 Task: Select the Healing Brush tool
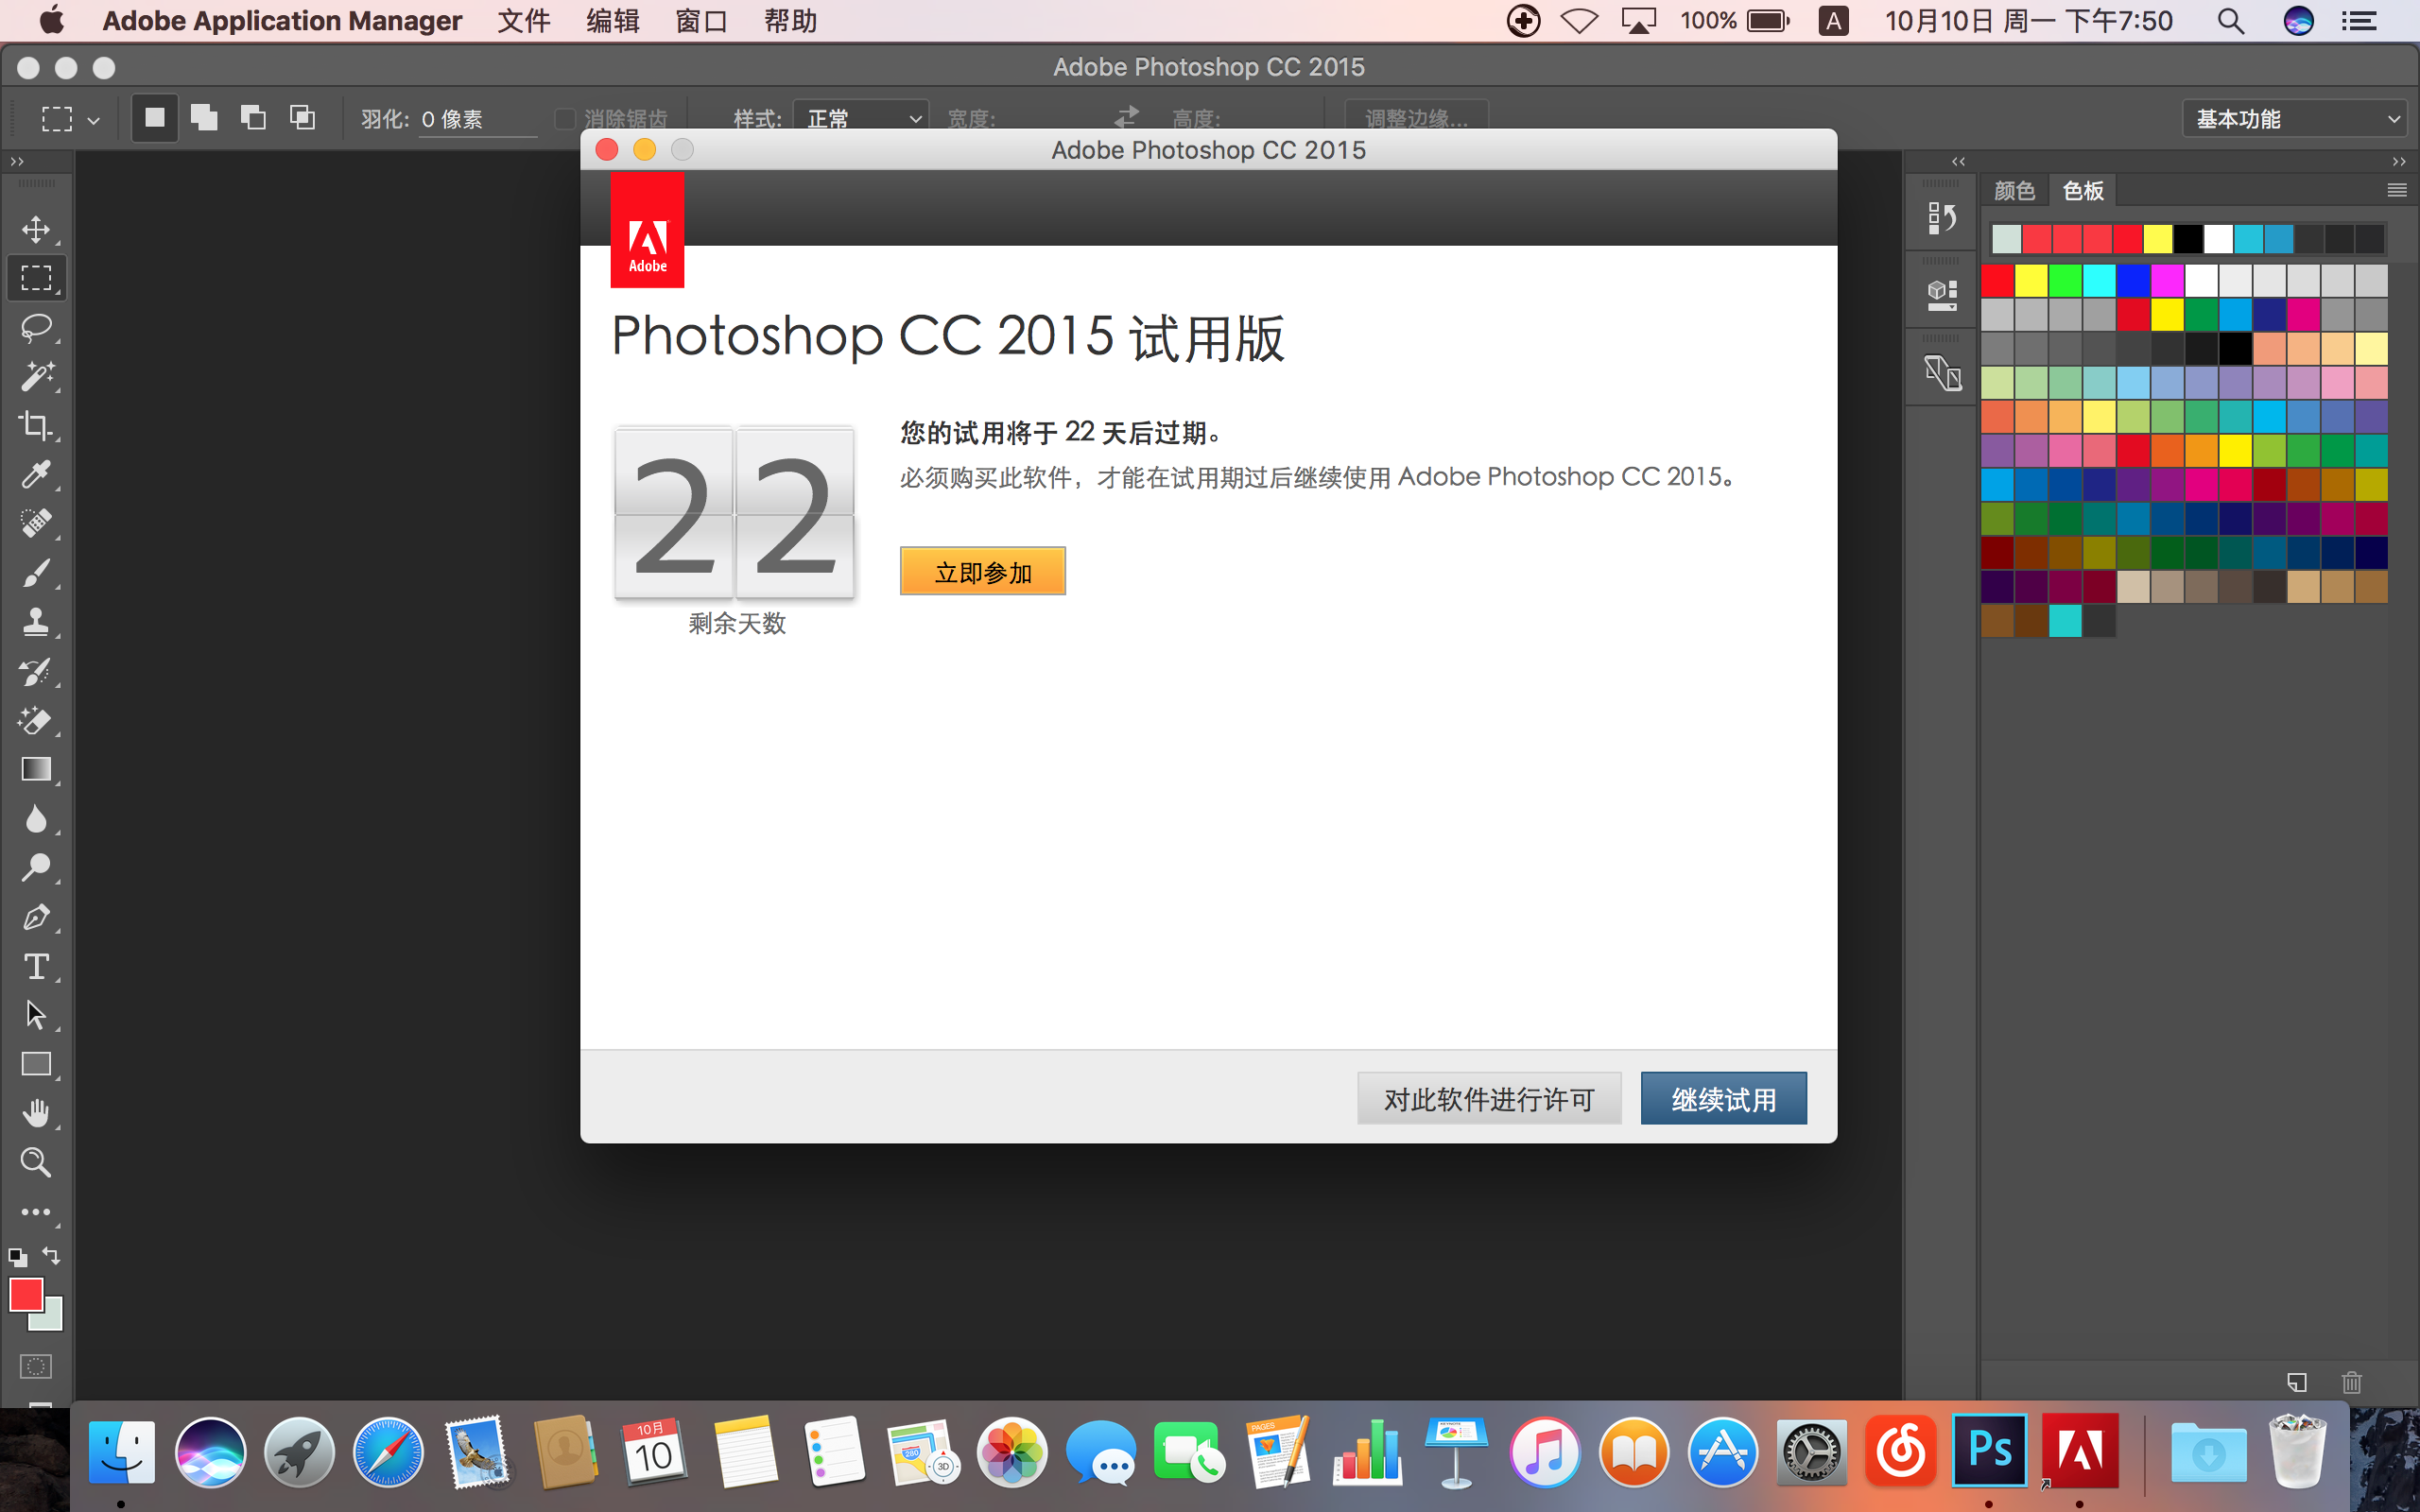(x=36, y=523)
